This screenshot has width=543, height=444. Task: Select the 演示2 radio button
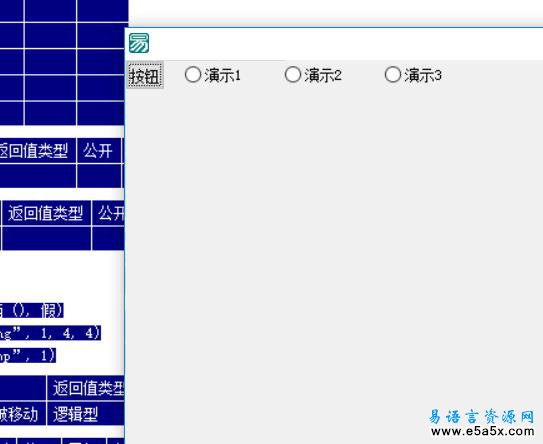[x=313, y=75]
